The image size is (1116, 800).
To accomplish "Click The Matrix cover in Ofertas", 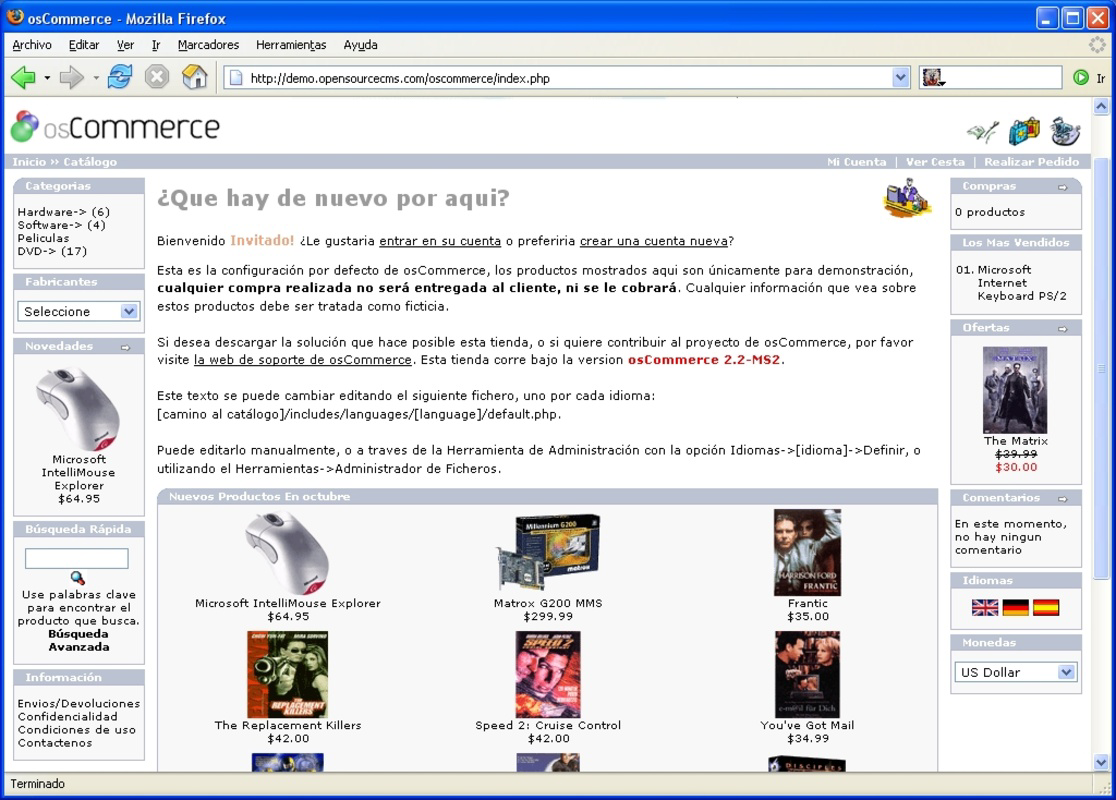I will tap(1015, 390).
